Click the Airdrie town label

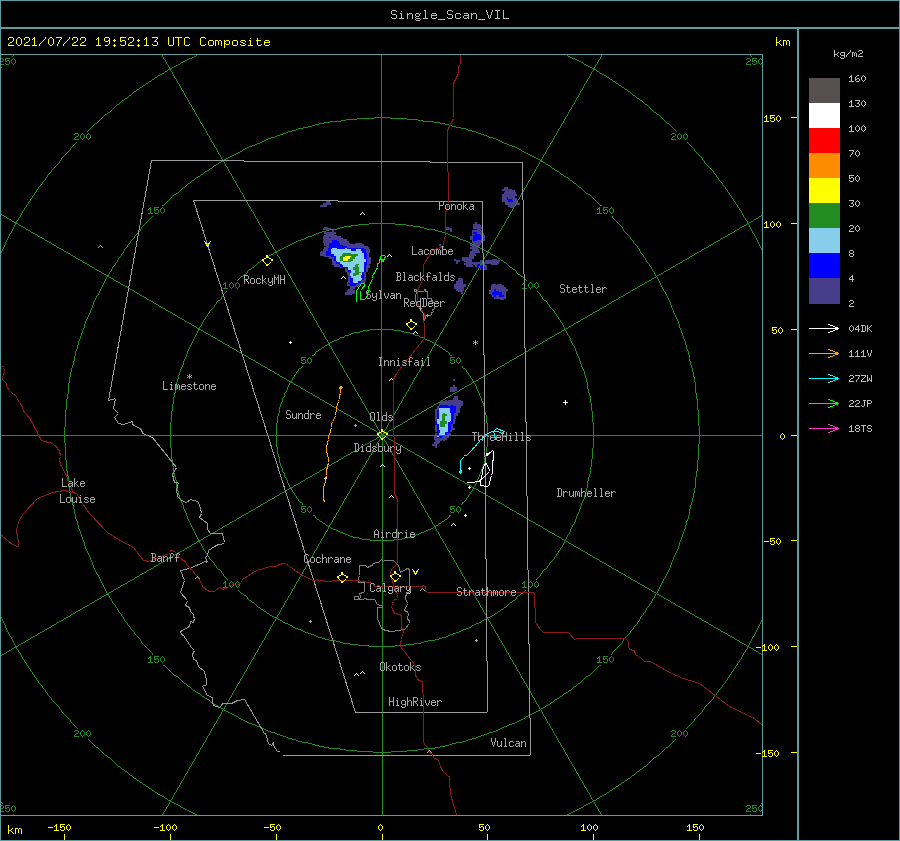[394, 534]
